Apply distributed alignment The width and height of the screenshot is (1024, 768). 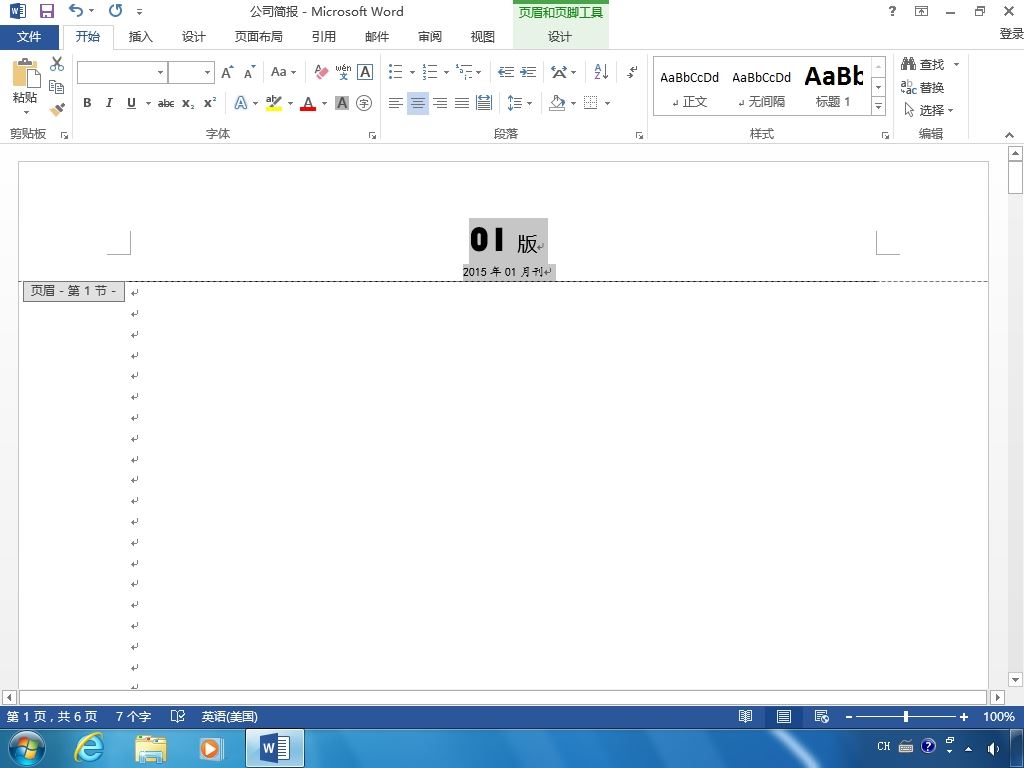[484, 103]
